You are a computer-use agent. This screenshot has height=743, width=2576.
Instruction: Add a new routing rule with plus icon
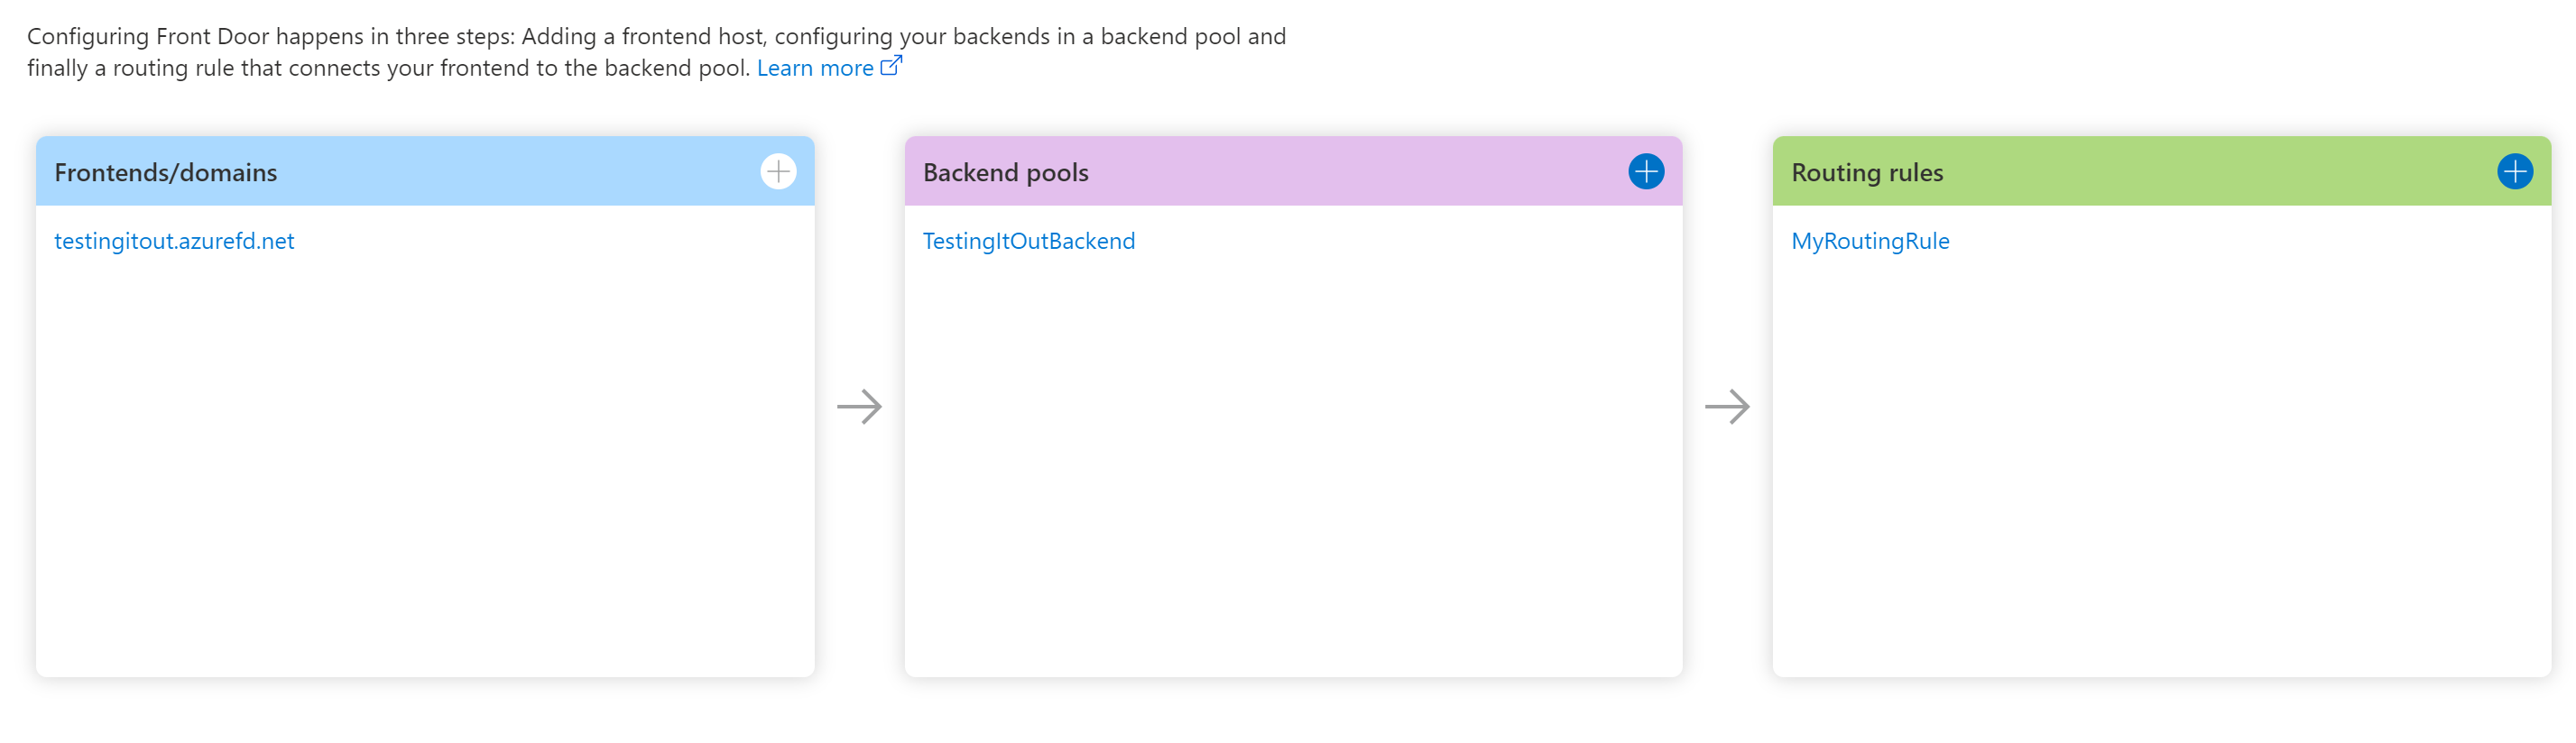point(2514,171)
